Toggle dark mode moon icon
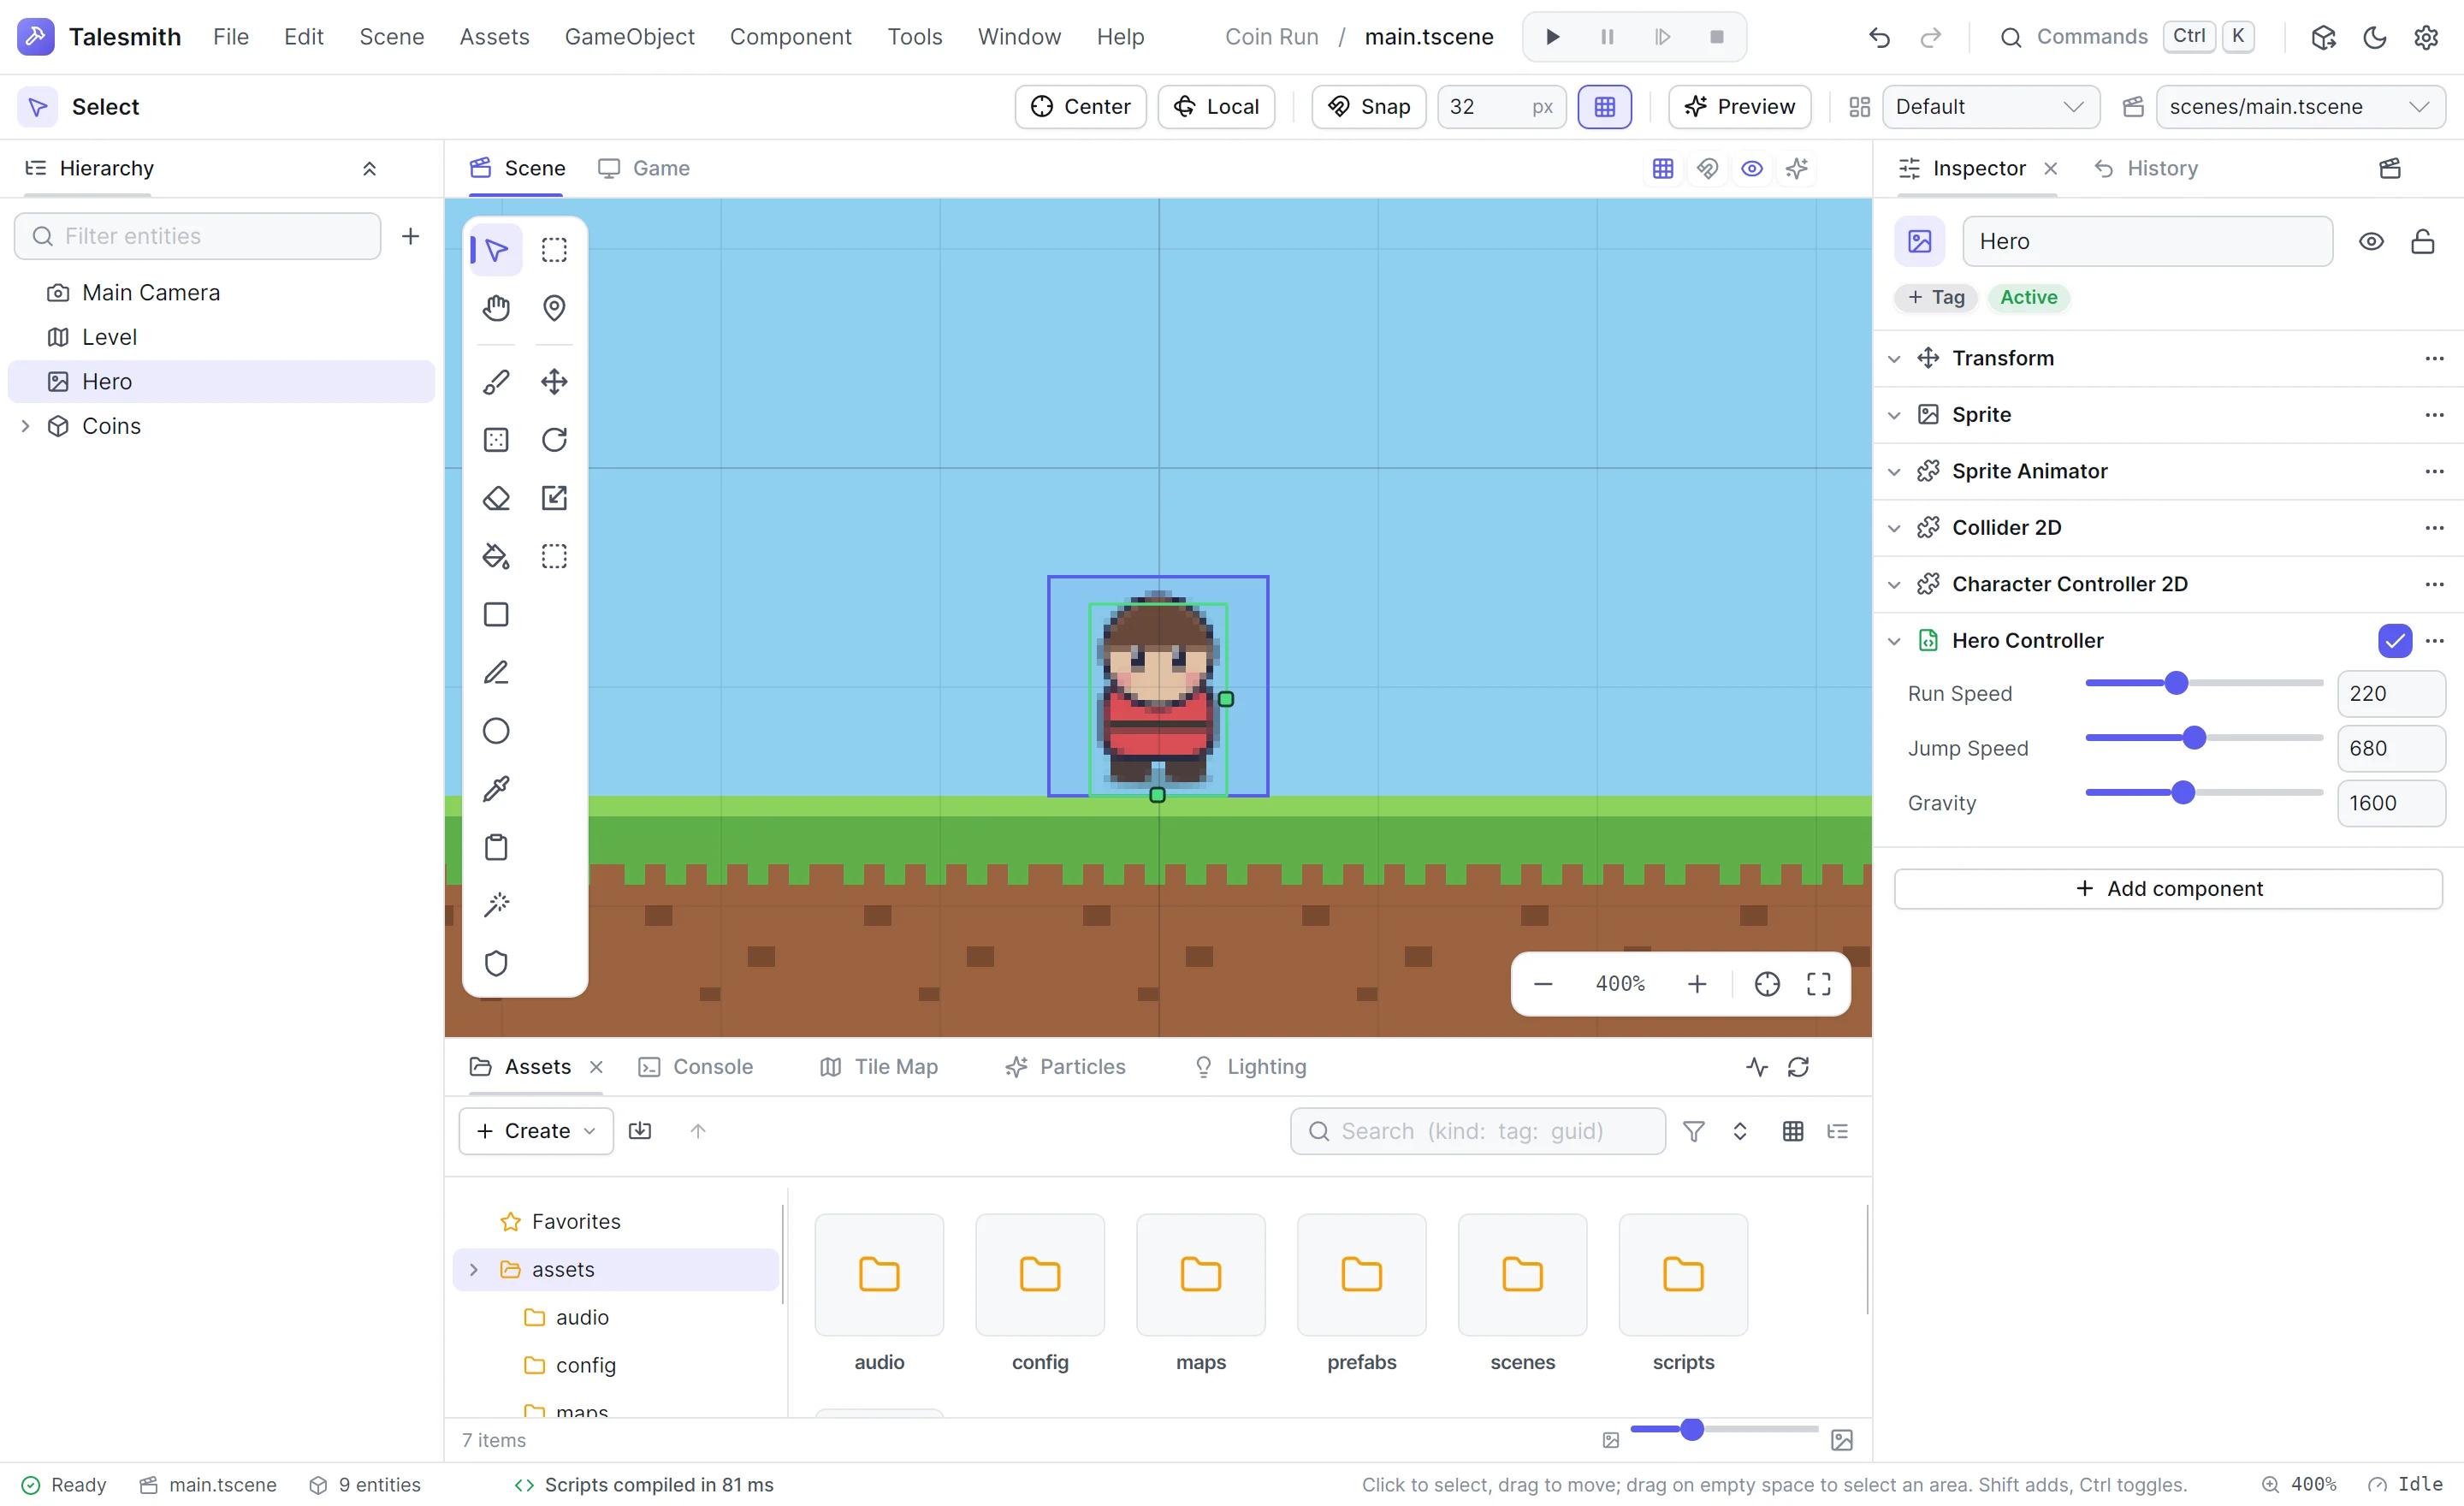Viewport: 2464px width, 1506px height. (x=2375, y=37)
